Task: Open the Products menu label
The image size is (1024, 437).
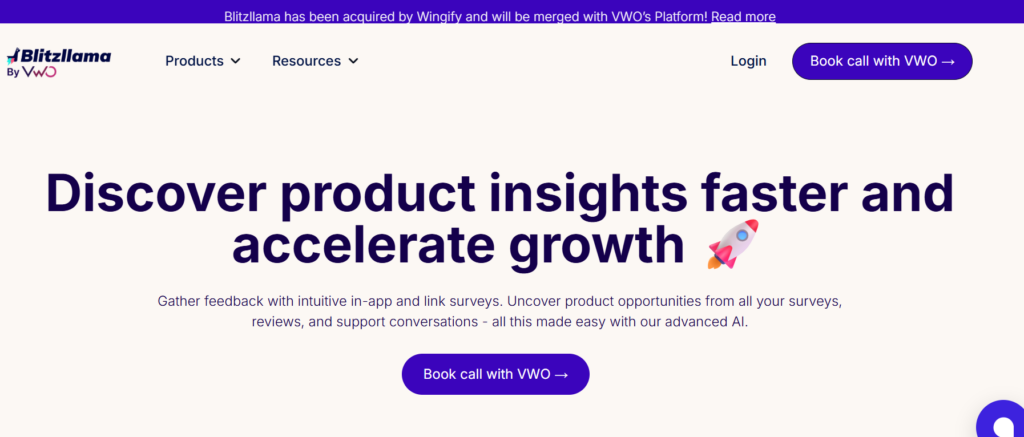Action: click(x=194, y=61)
